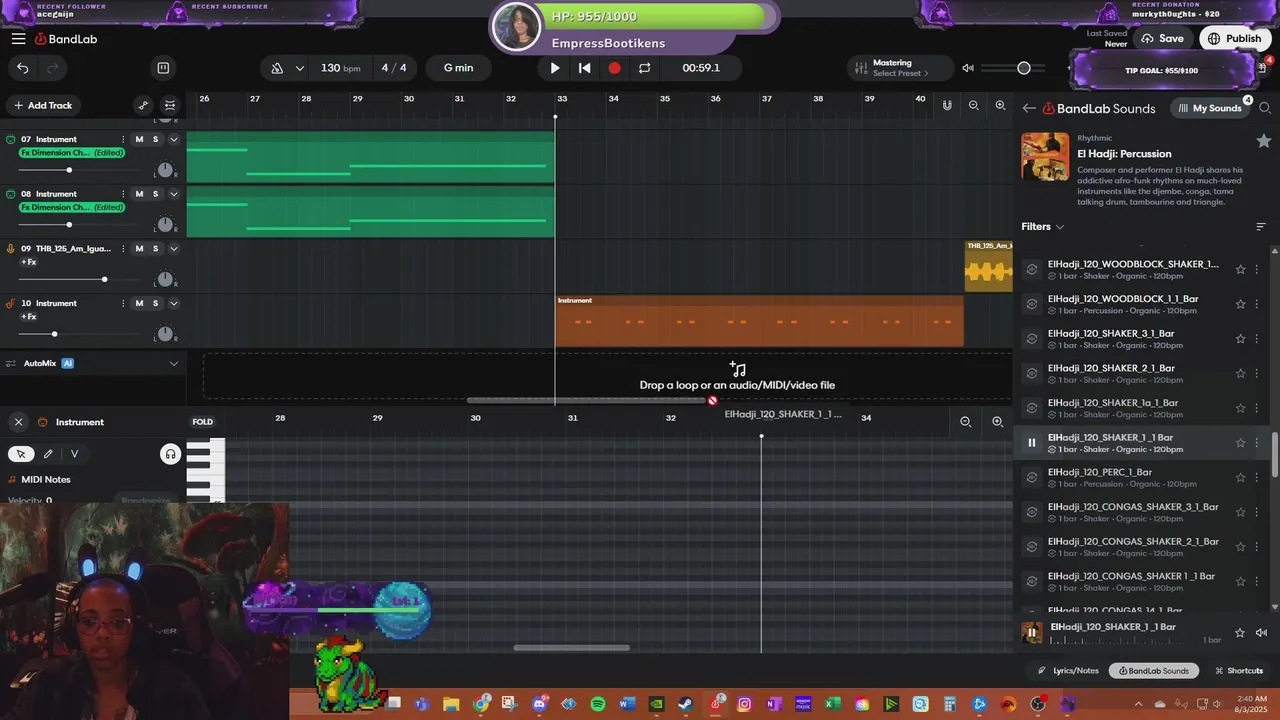Expand track 07 Instrument options chevron
The image size is (1280, 720).
(x=173, y=139)
